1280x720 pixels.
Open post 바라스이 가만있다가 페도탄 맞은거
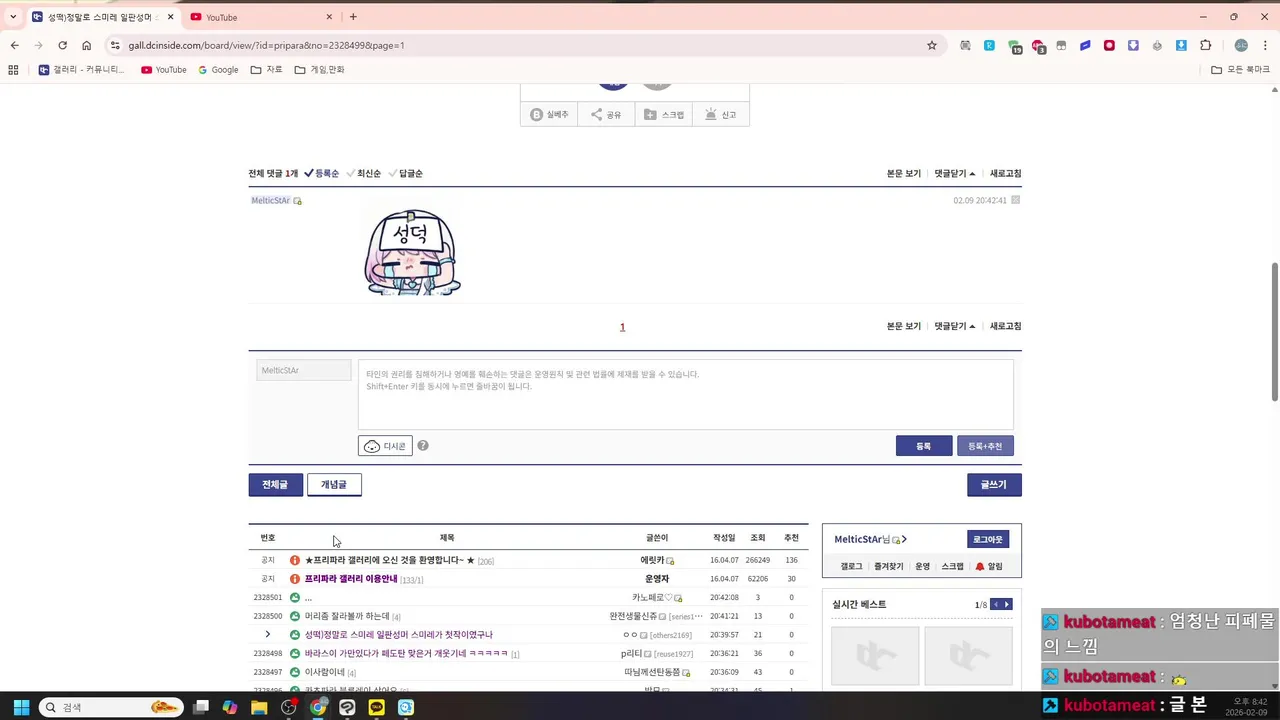(406, 653)
